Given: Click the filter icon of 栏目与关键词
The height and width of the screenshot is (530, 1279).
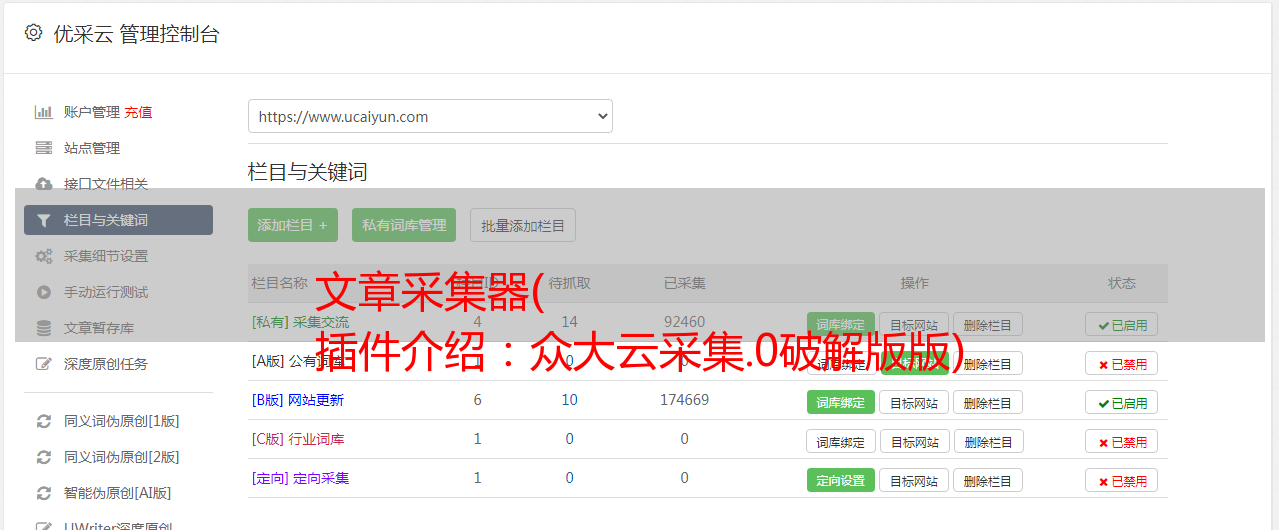Looking at the screenshot, I should click(x=43, y=220).
